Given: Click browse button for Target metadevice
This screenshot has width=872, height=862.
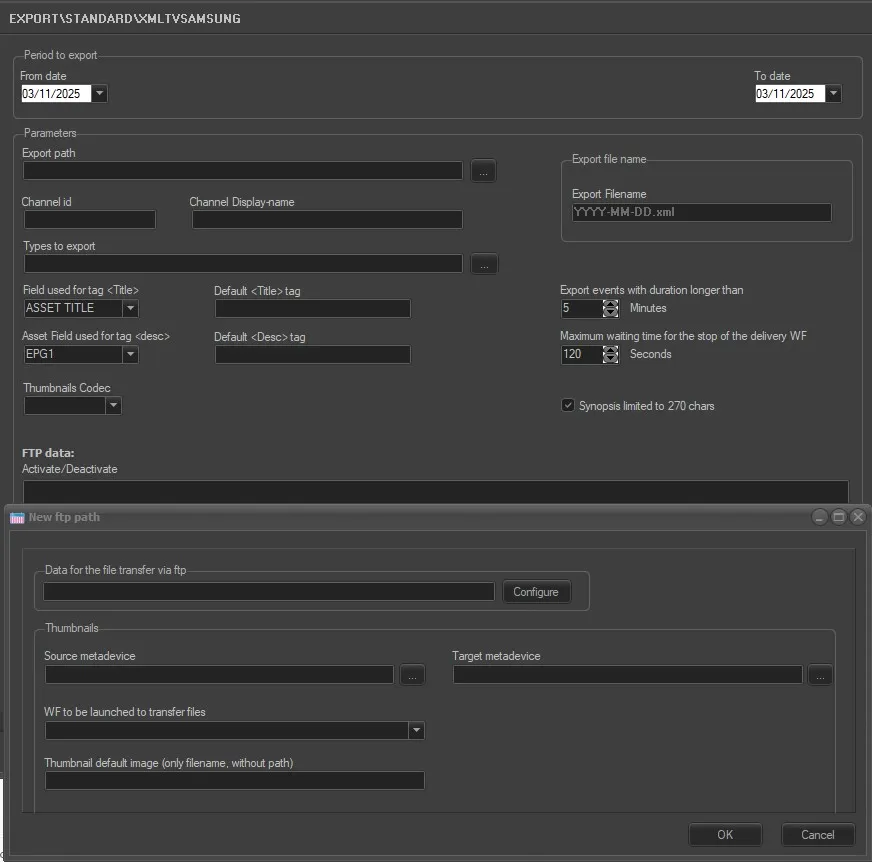Looking at the screenshot, I should 820,676.
